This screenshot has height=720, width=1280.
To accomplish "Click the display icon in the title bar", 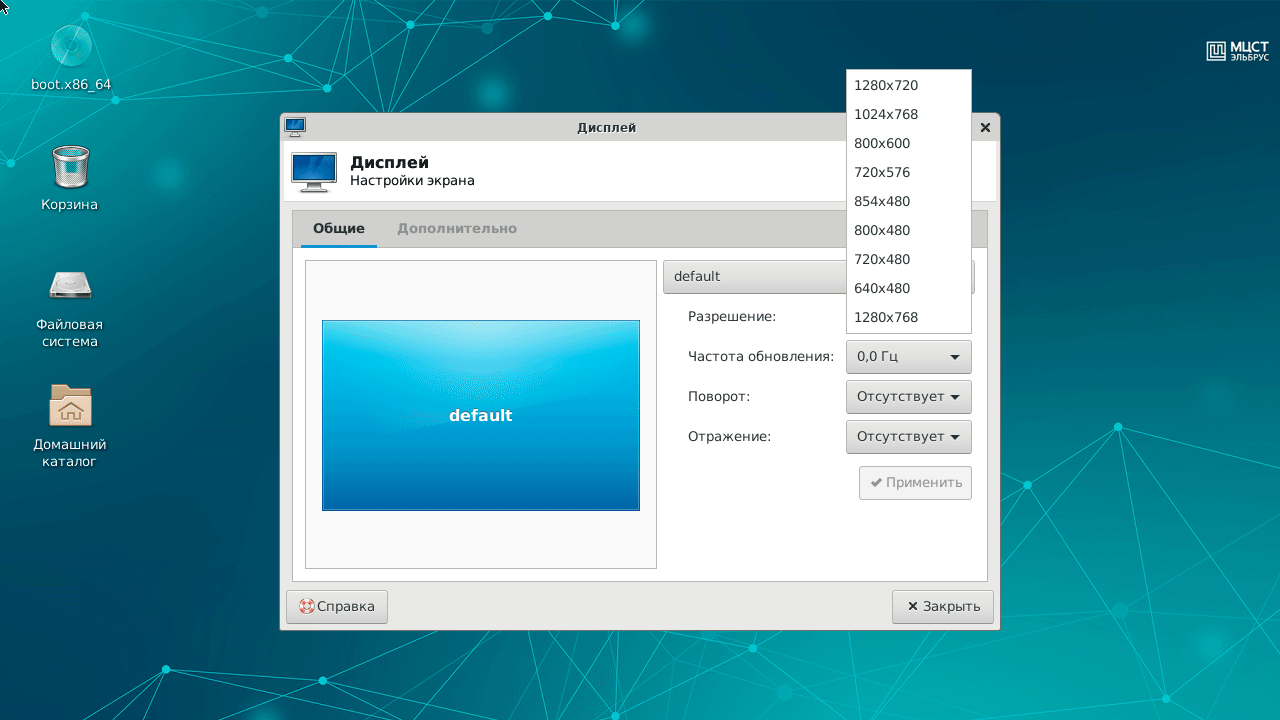I will pyautogui.click(x=295, y=127).
